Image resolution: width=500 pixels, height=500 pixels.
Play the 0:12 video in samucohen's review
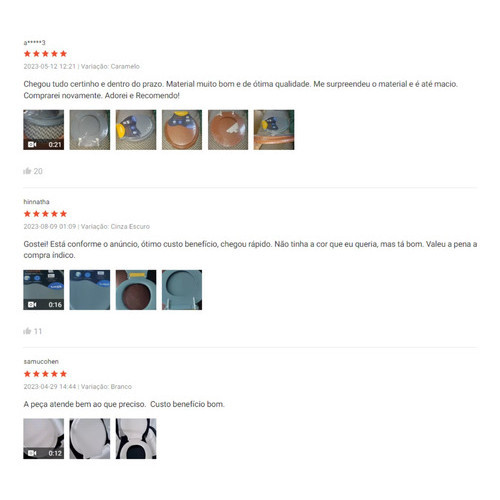click(x=44, y=439)
